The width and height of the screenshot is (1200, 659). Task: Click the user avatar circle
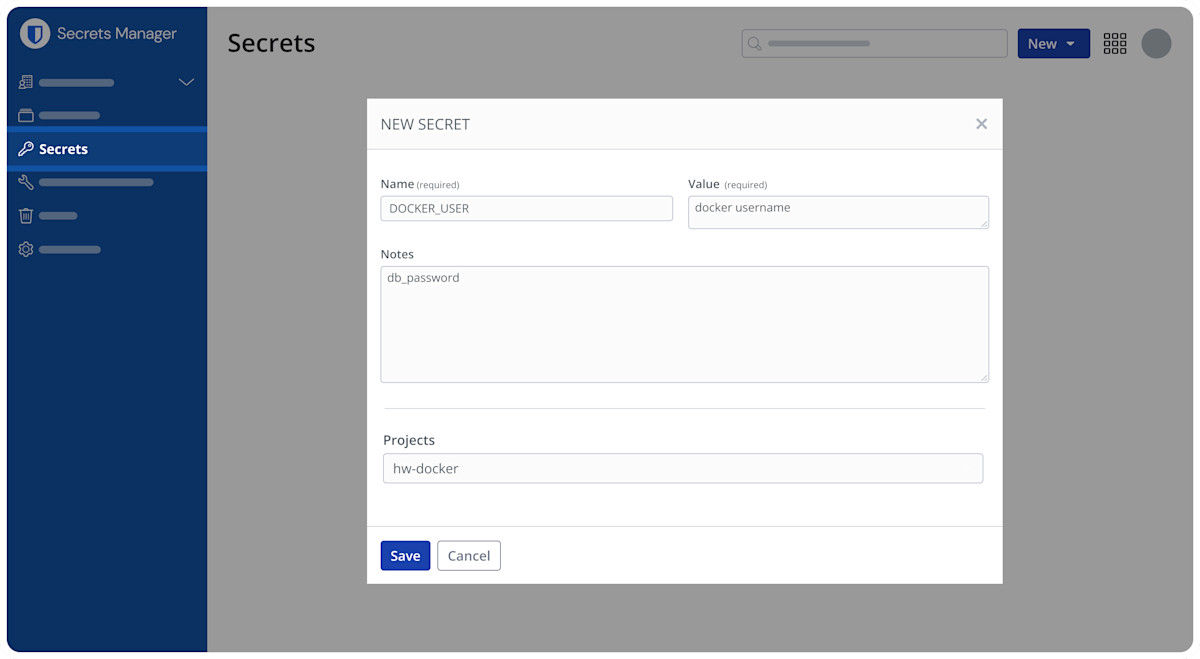coord(1156,43)
